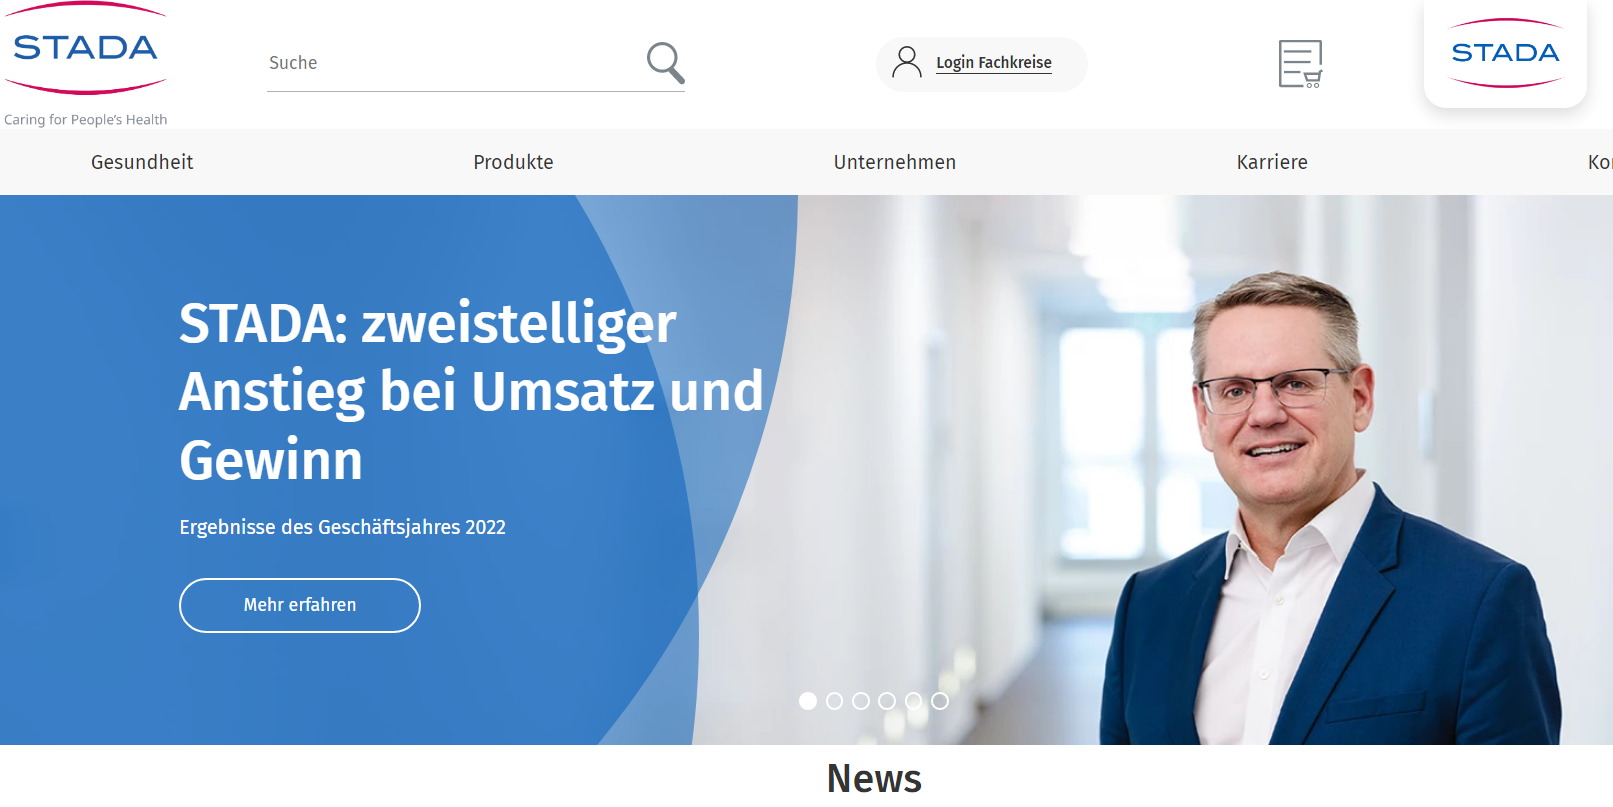Image resolution: width=1613 pixels, height=807 pixels.
Task: Select the fifth carousel slide dot
Action: tap(913, 701)
